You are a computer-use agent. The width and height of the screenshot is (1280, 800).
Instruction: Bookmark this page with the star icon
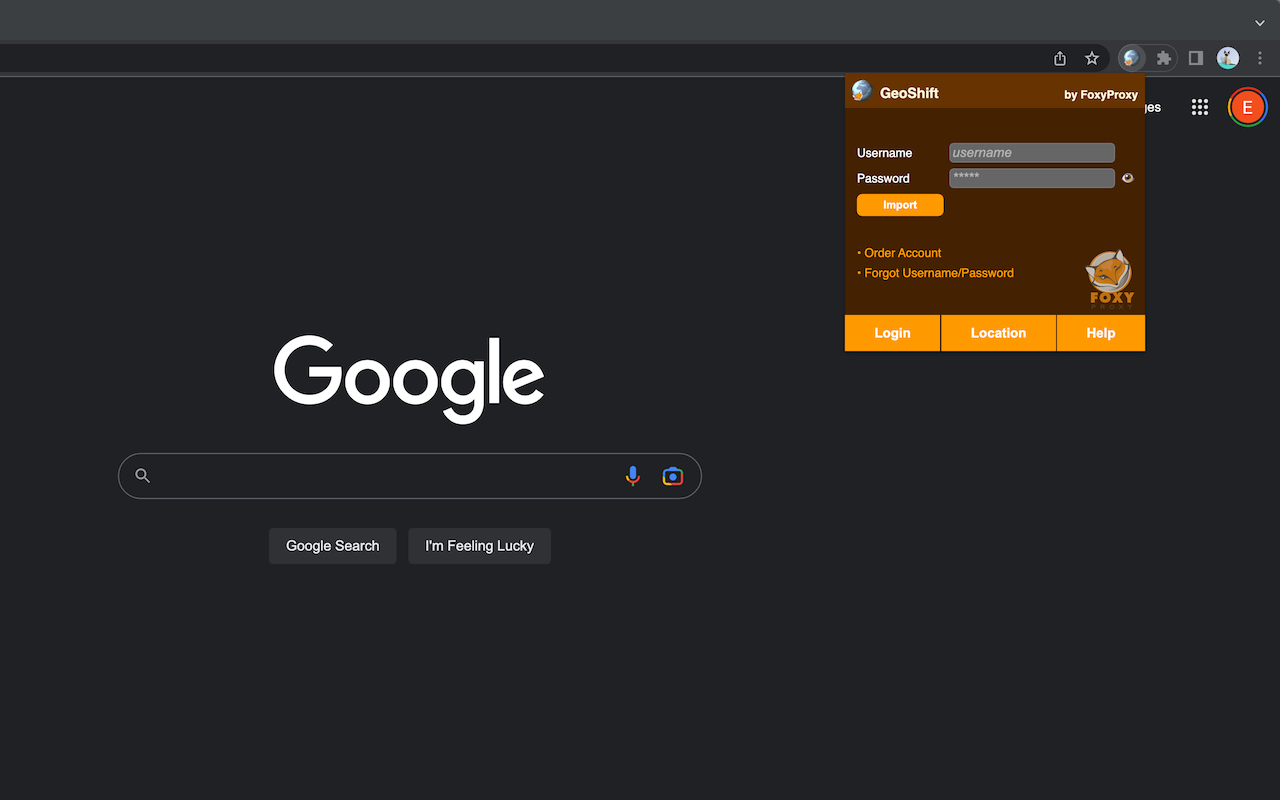tap(1091, 58)
